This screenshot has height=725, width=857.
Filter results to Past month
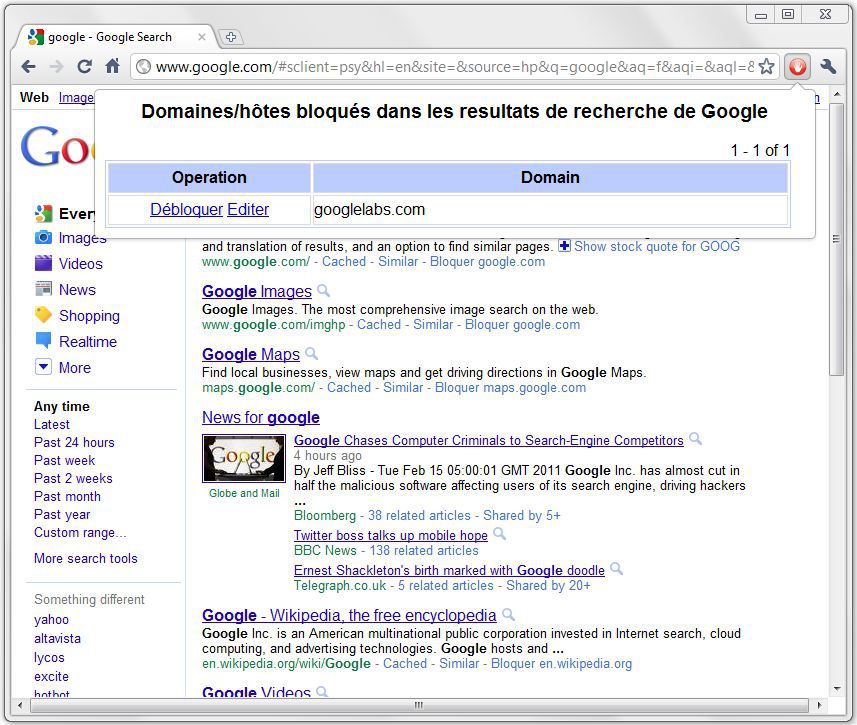[x=67, y=496]
